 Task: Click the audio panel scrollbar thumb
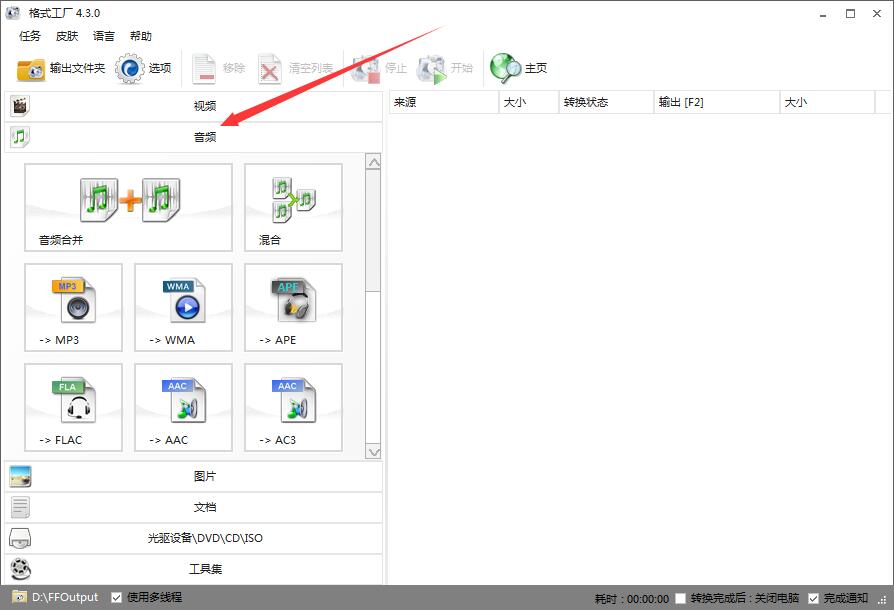click(373, 230)
